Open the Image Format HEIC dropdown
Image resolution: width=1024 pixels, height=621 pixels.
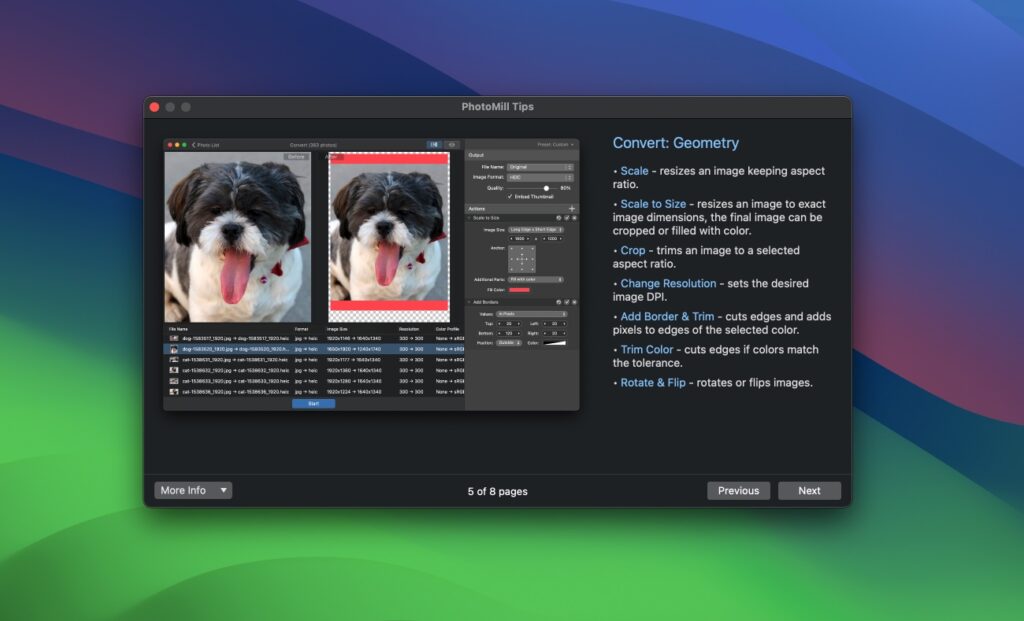pyautogui.click(x=540, y=177)
